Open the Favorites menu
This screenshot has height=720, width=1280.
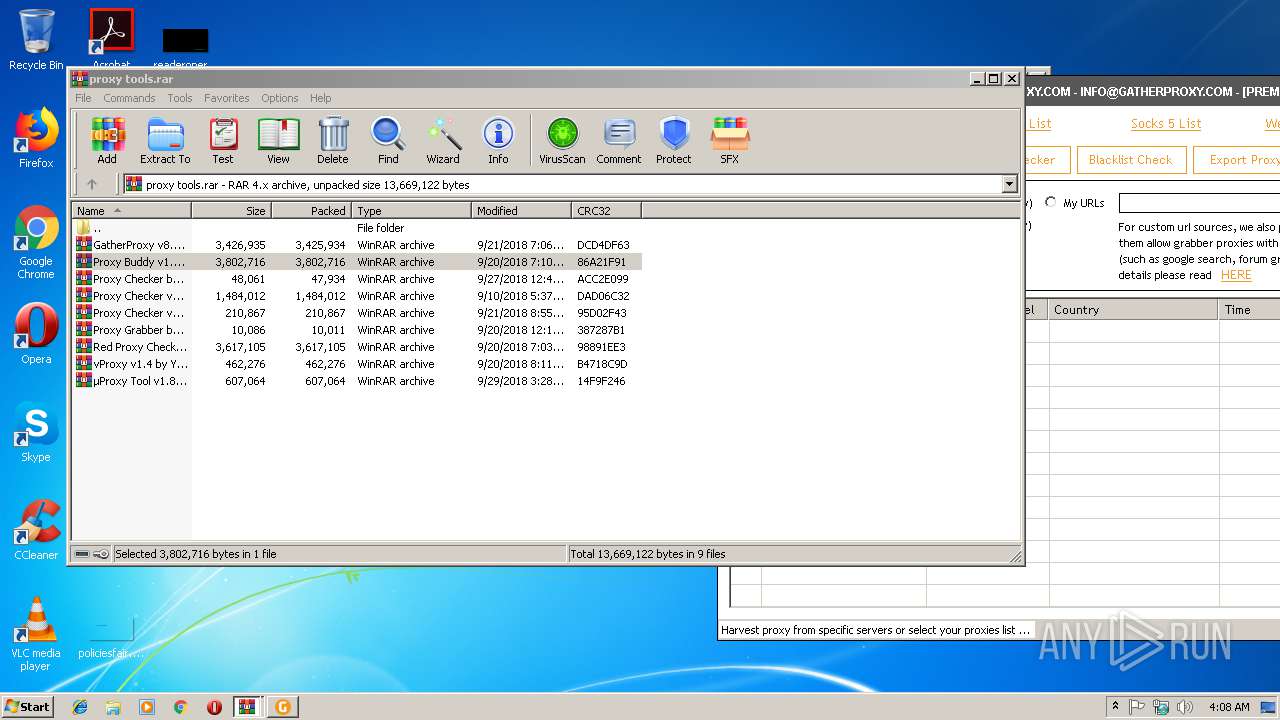[x=227, y=98]
